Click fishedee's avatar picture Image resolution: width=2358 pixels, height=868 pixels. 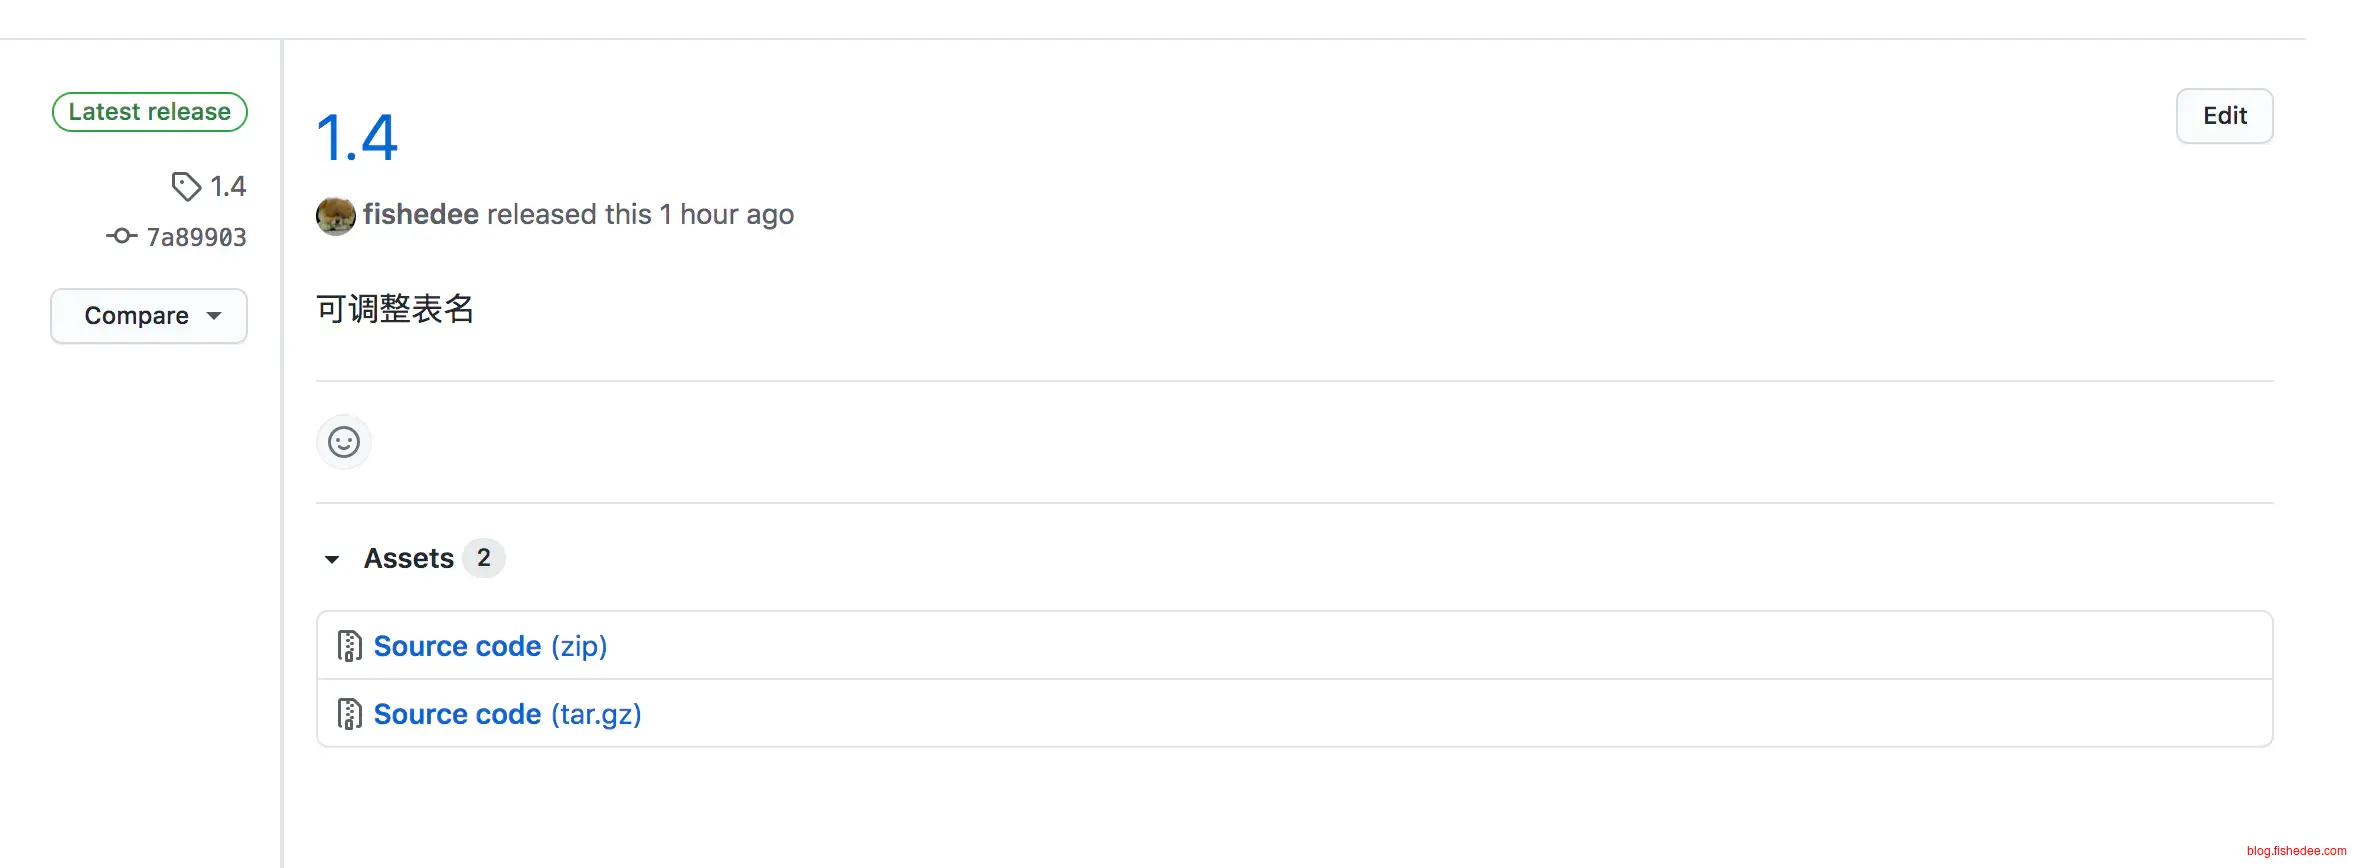coord(336,215)
